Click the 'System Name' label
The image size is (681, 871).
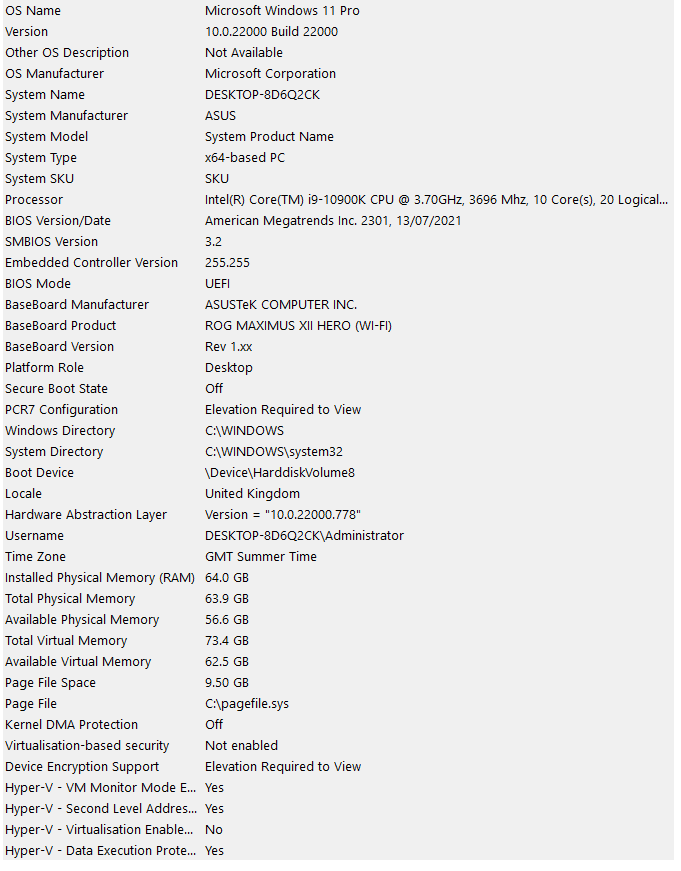[x=44, y=95]
